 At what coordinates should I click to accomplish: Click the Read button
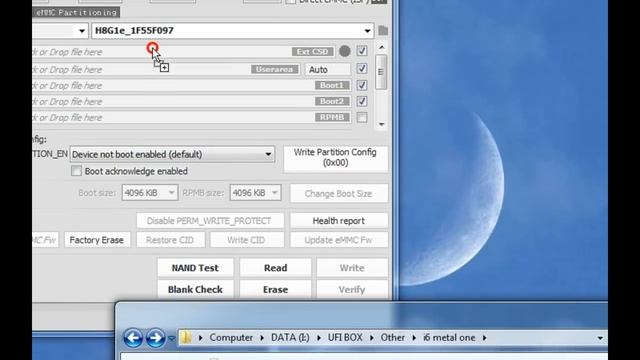click(x=276, y=268)
